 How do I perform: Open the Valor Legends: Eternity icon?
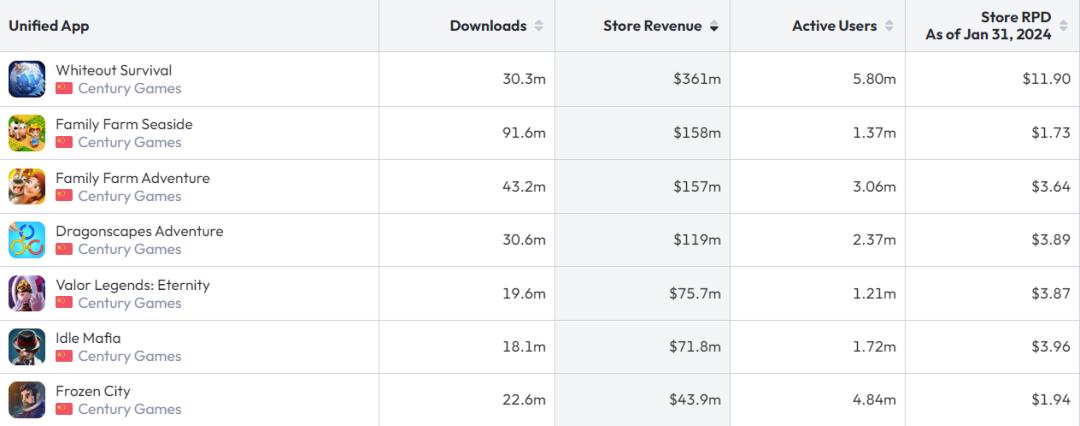pos(27,293)
